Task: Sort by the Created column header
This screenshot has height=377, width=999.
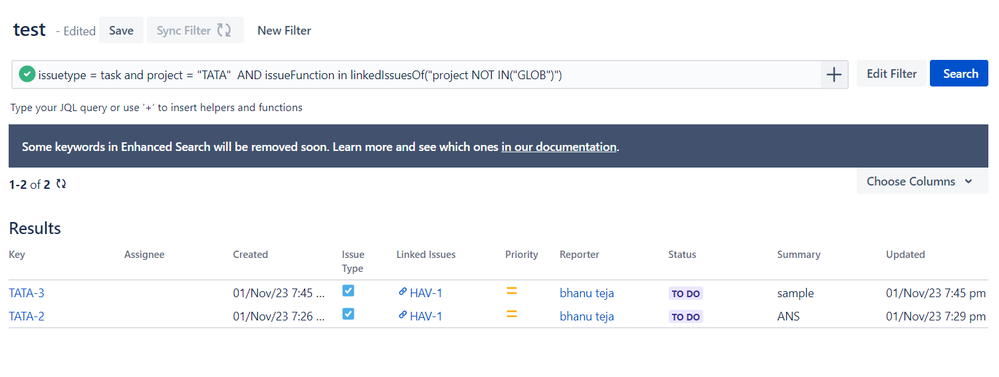Action: pyautogui.click(x=250, y=254)
